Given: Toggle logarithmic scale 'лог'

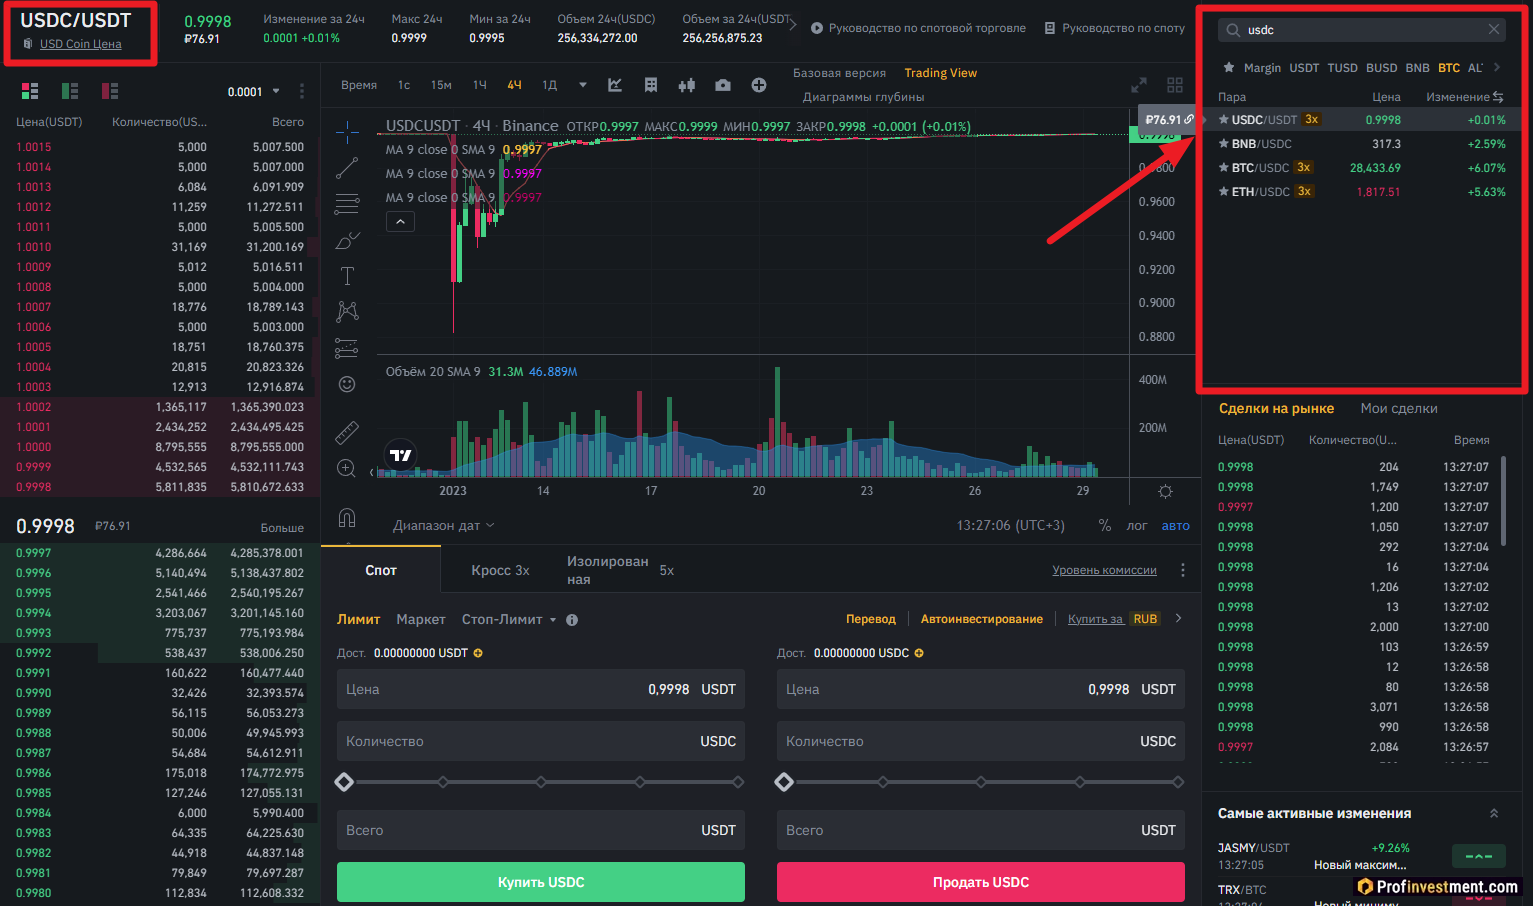Looking at the screenshot, I should (x=1137, y=525).
